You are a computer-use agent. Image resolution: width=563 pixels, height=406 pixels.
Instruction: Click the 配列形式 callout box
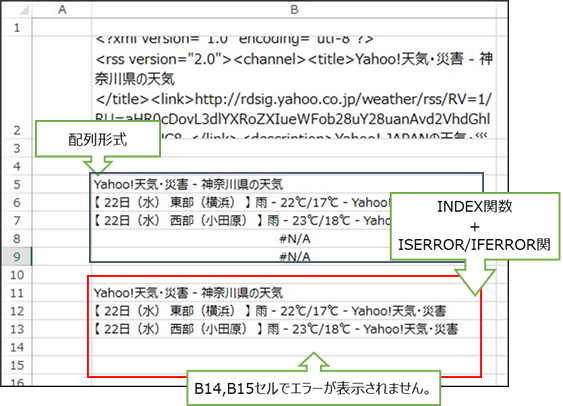coord(98,139)
